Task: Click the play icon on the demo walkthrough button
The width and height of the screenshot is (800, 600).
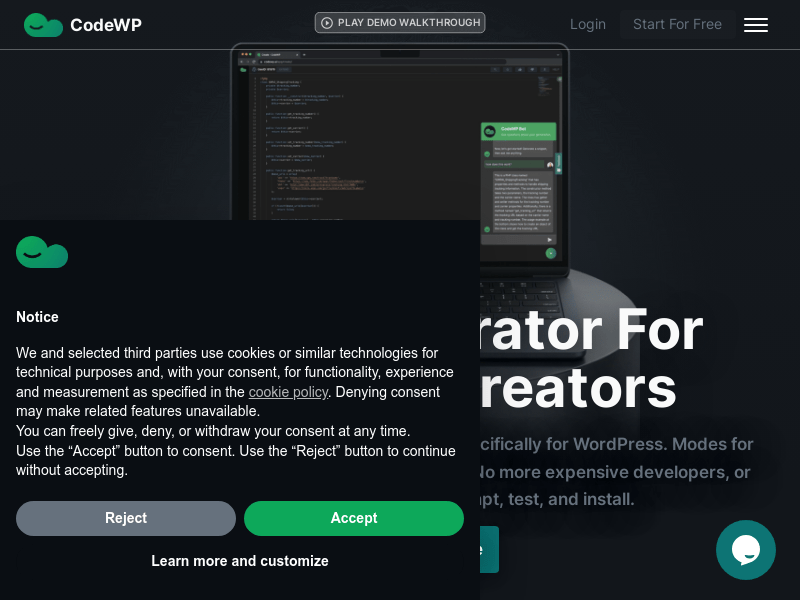Action: pos(325,22)
